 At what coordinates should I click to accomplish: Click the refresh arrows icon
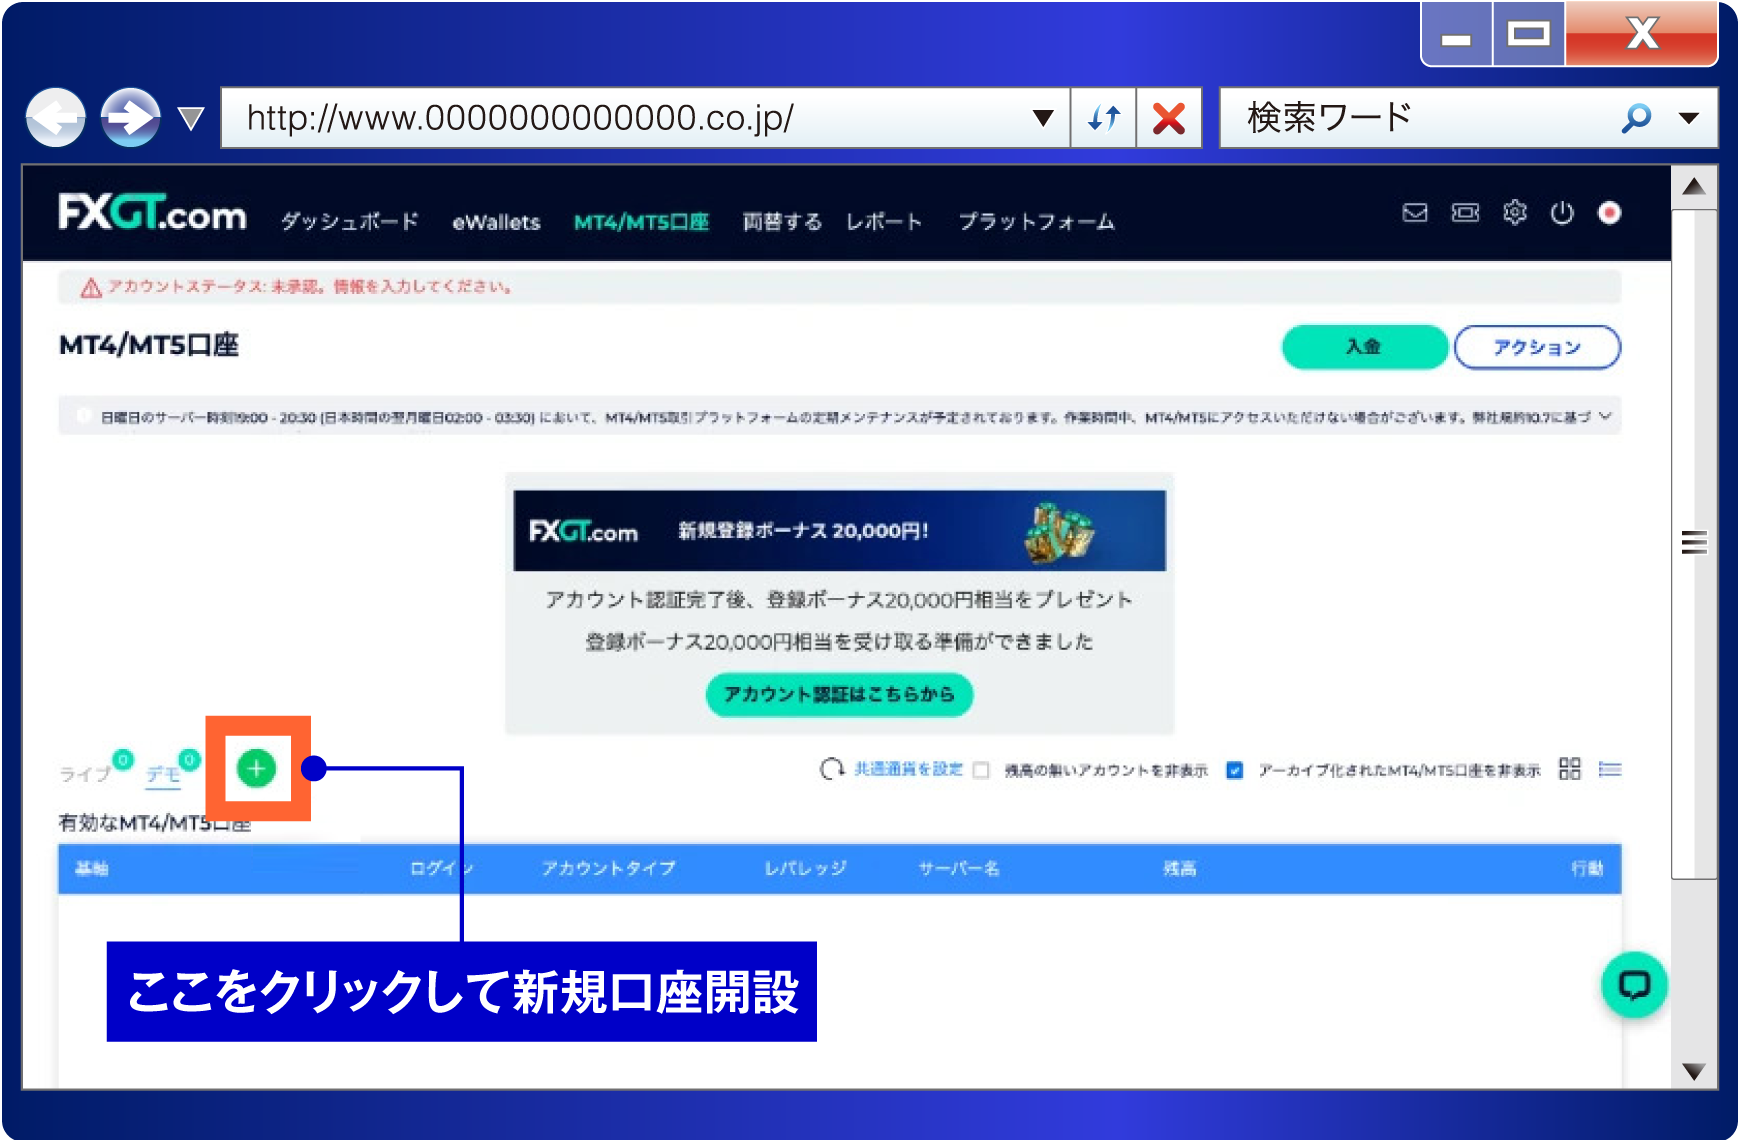(x=1103, y=118)
